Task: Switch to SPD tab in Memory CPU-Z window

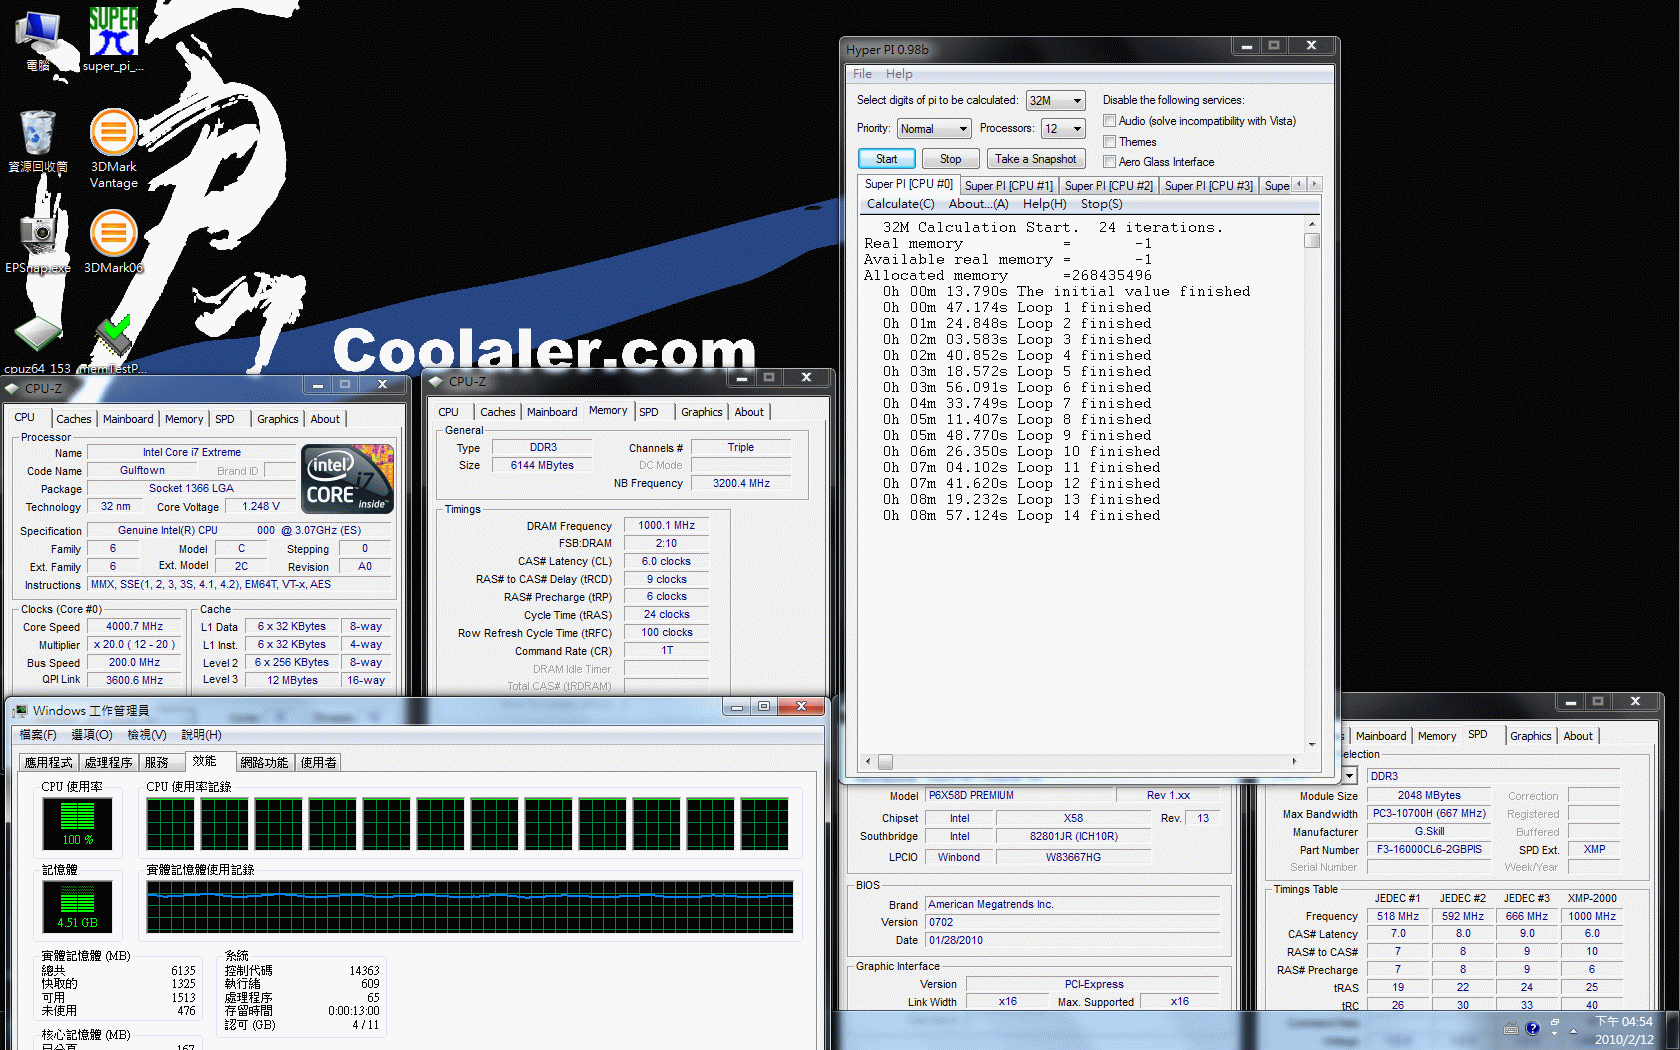Action: (x=649, y=412)
